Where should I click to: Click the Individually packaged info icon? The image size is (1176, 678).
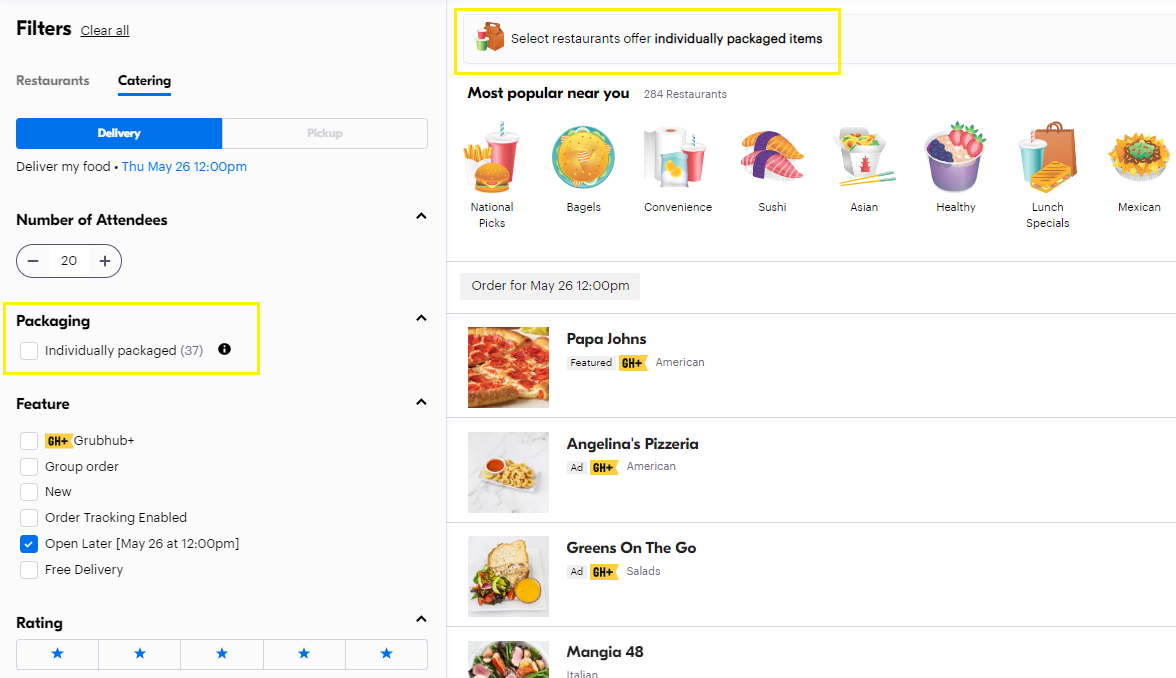coord(224,349)
